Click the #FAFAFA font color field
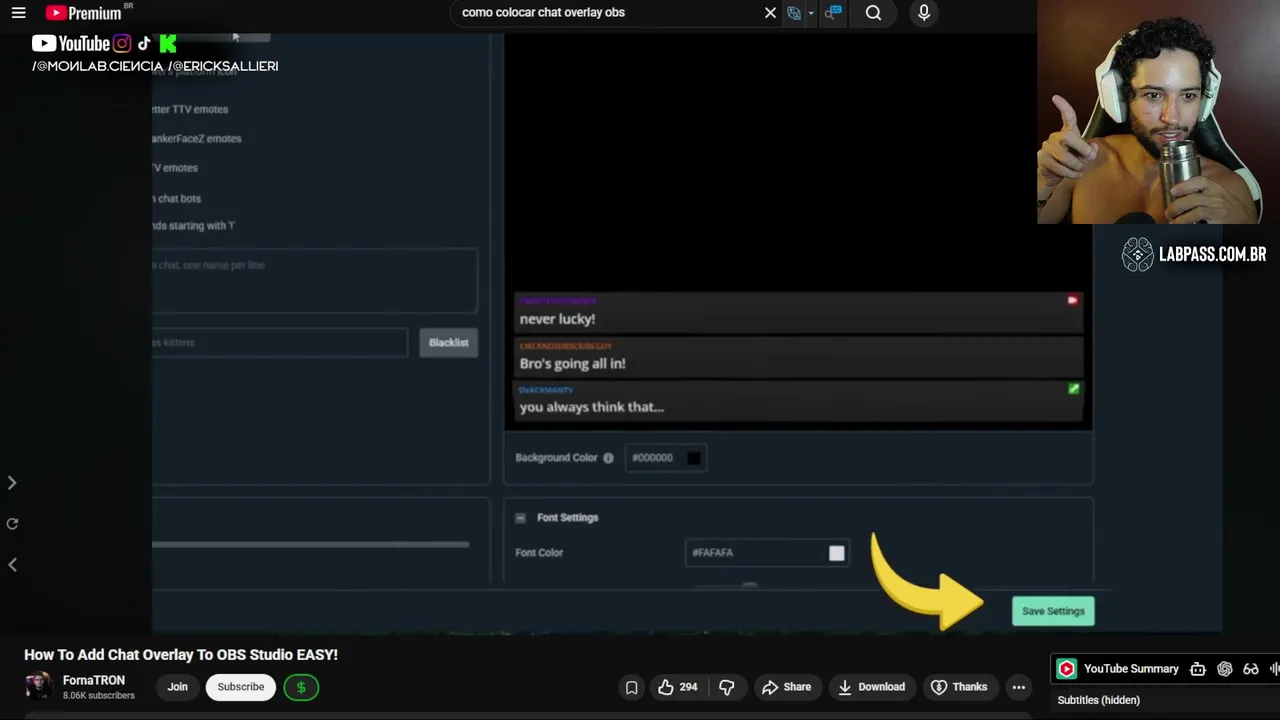 point(767,553)
